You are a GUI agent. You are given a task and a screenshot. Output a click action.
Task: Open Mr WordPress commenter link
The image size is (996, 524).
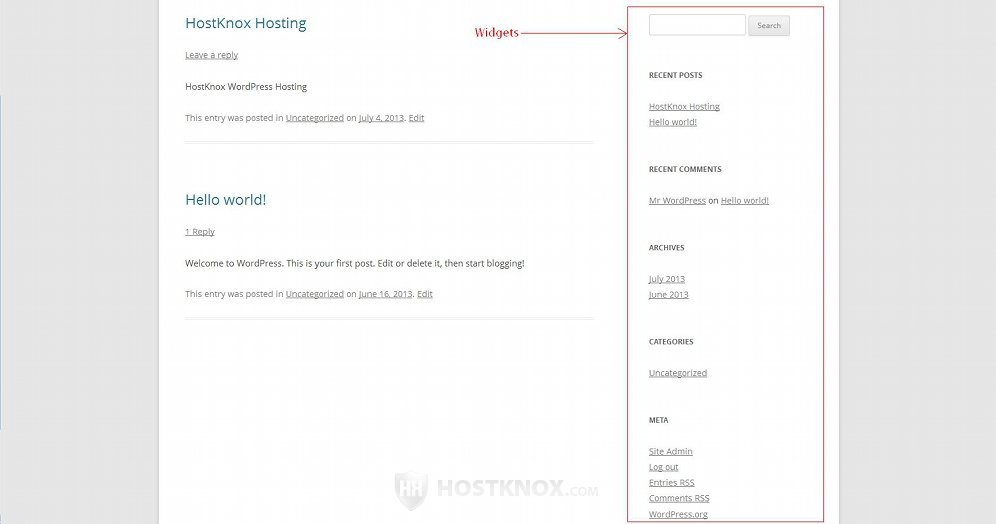point(677,201)
